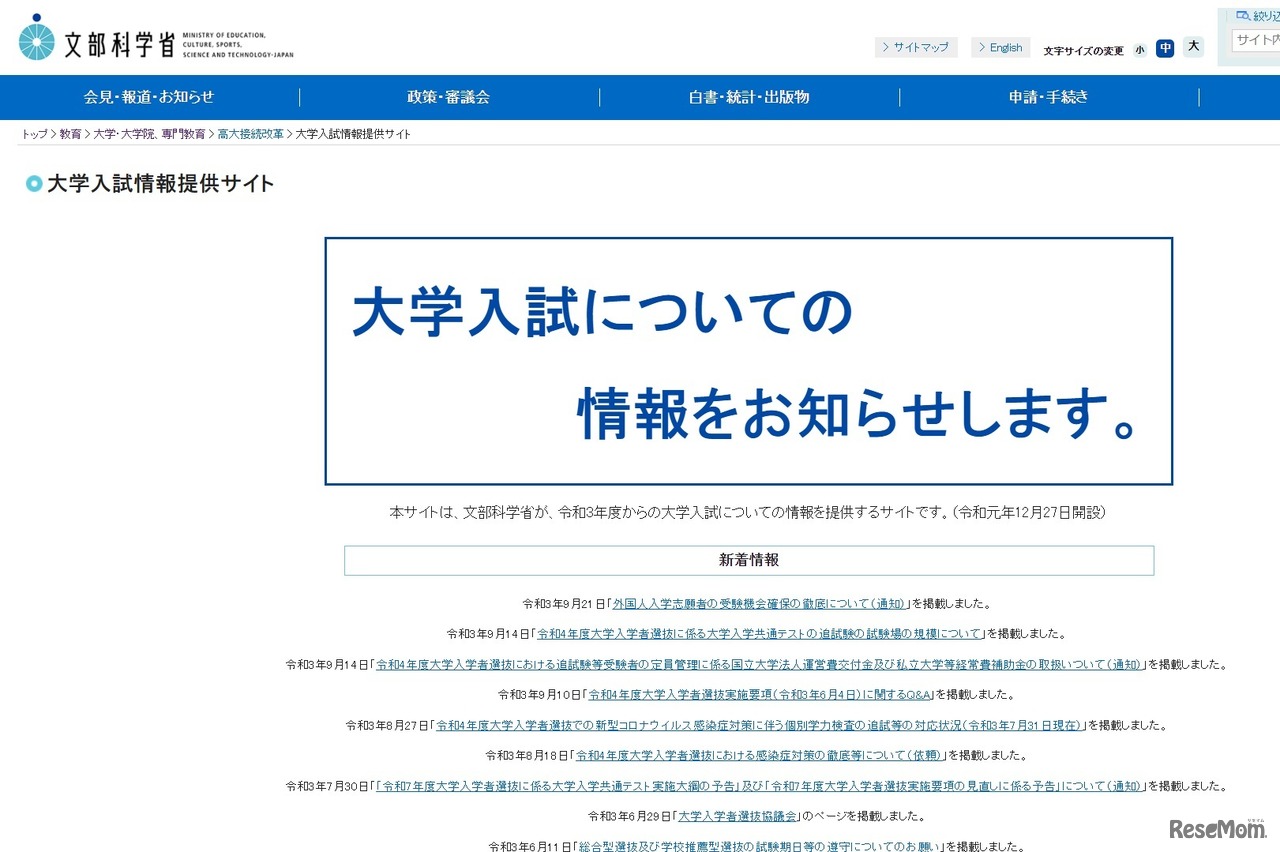
Task: Enlarge text using the 大 button
Action: [x=1192, y=46]
